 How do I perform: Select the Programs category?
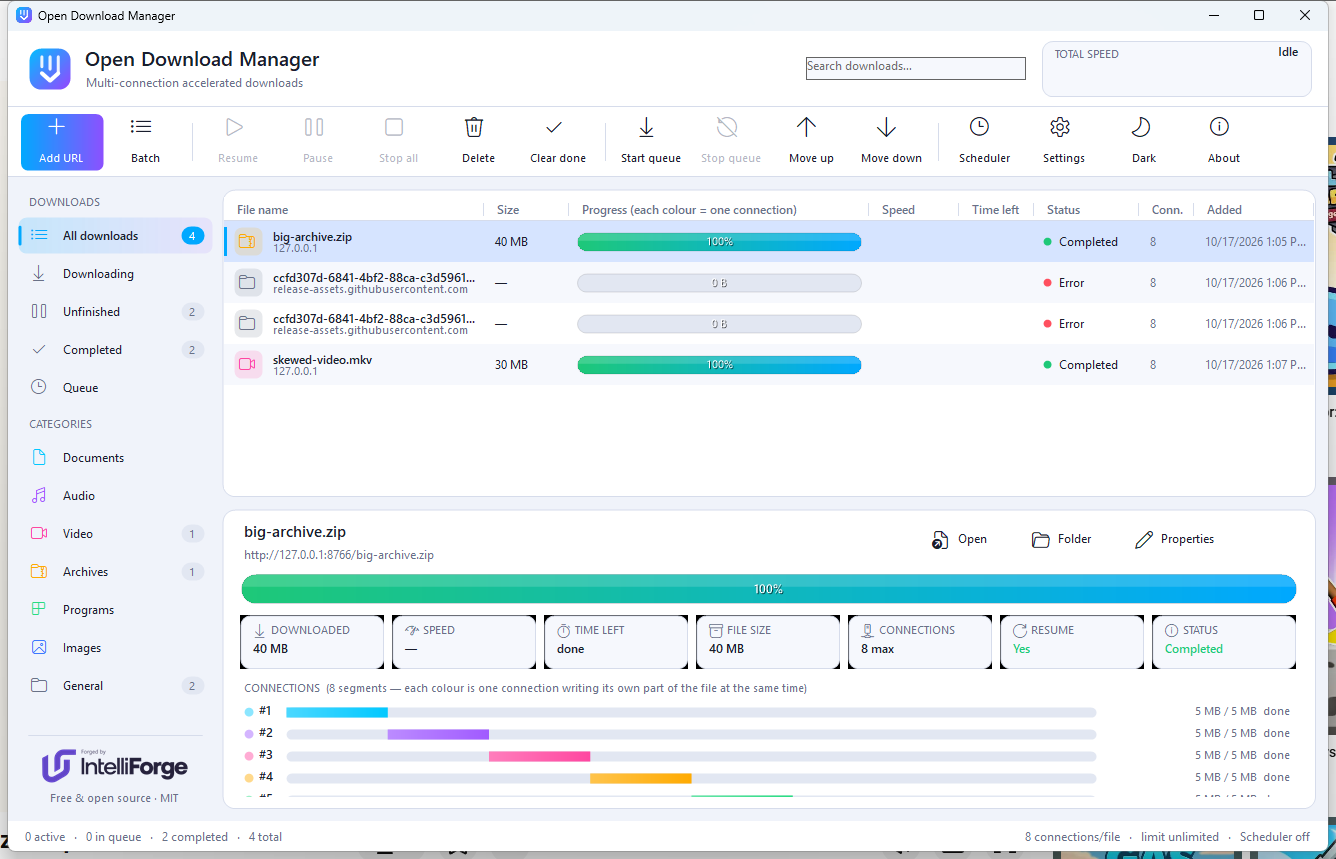tap(115, 610)
